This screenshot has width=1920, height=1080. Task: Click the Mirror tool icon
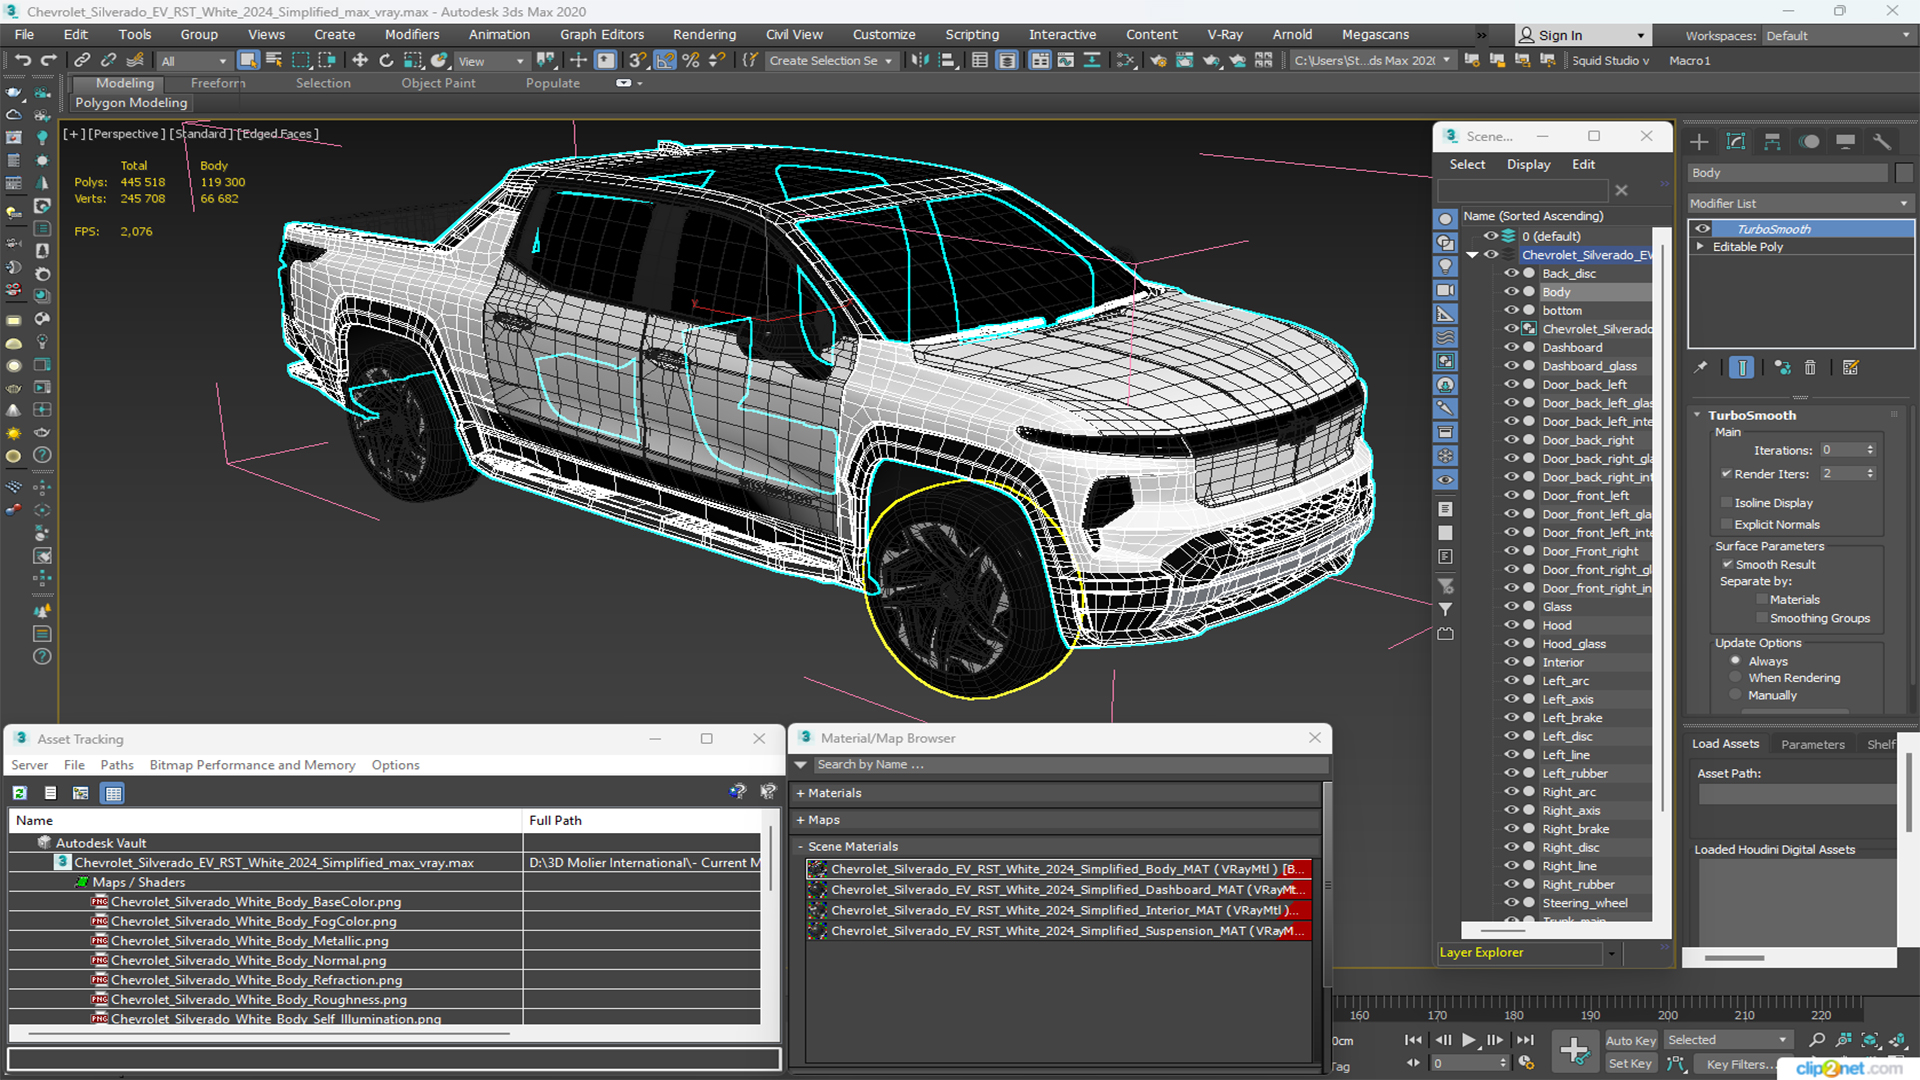click(920, 60)
